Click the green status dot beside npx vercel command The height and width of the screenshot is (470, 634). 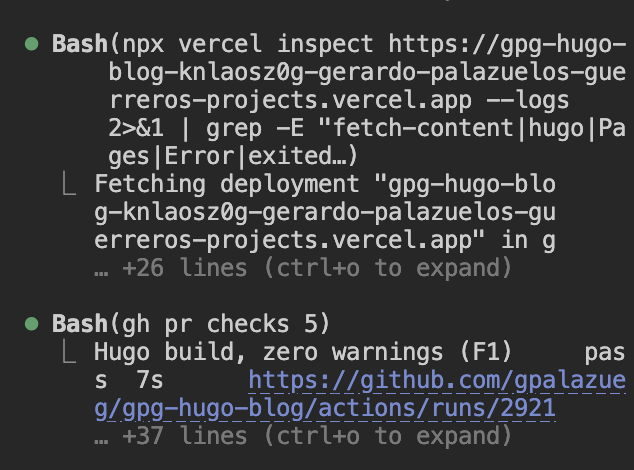tap(32, 44)
